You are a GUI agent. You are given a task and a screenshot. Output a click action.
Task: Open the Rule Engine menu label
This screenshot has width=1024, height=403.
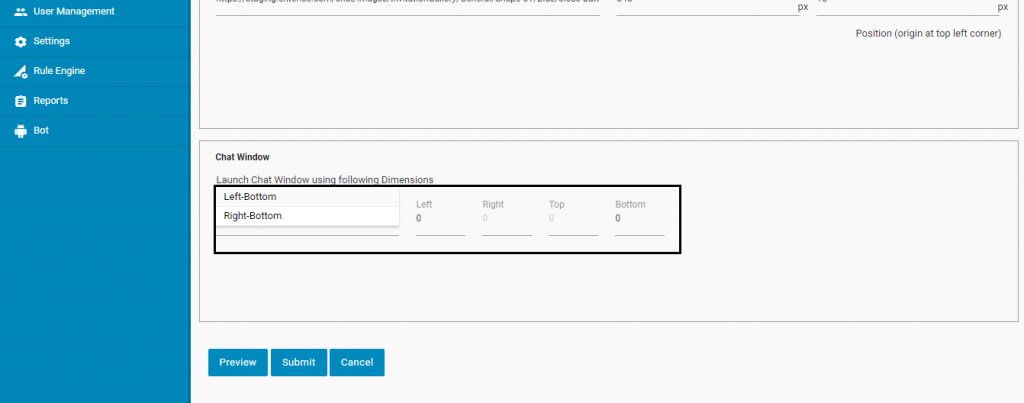click(x=59, y=71)
